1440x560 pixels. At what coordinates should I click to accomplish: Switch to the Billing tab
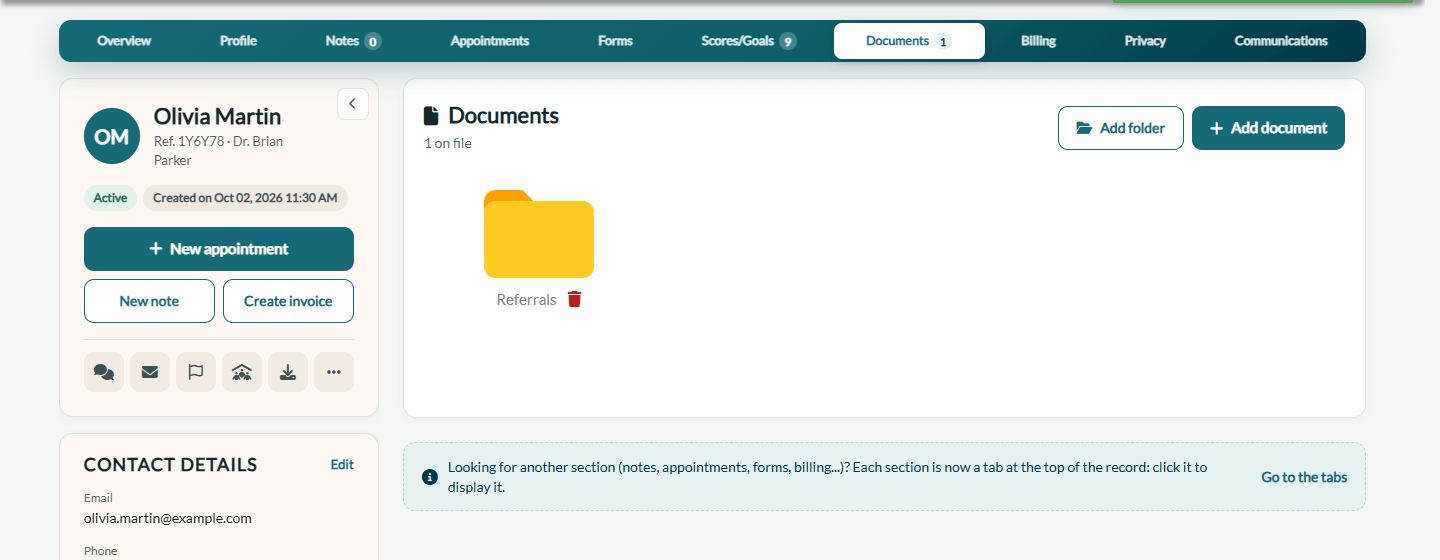point(1038,41)
